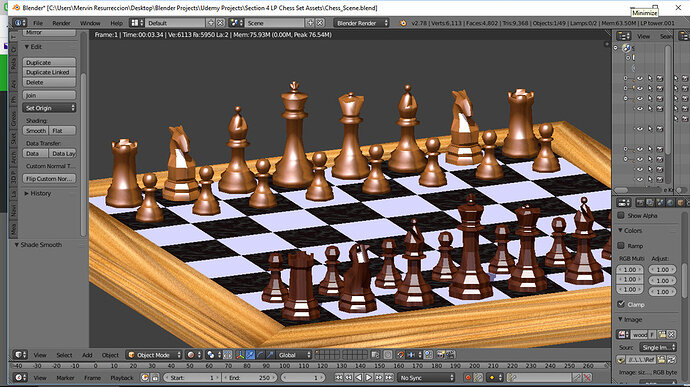690x387 pixels.
Task: Open the image Source Single Image dropdown
Action: point(658,347)
